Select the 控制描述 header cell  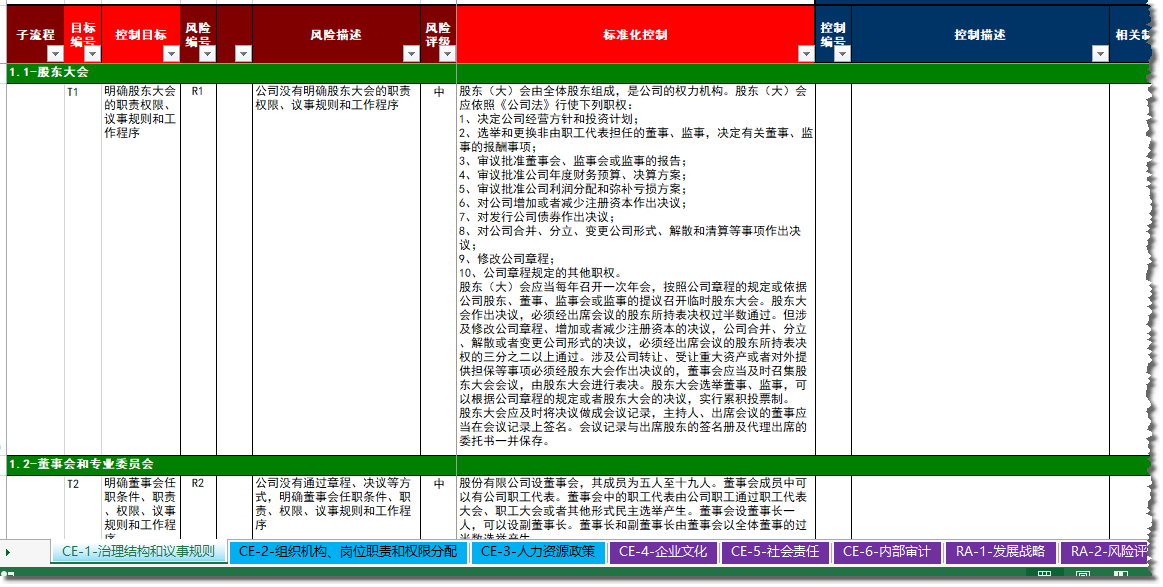(981, 35)
